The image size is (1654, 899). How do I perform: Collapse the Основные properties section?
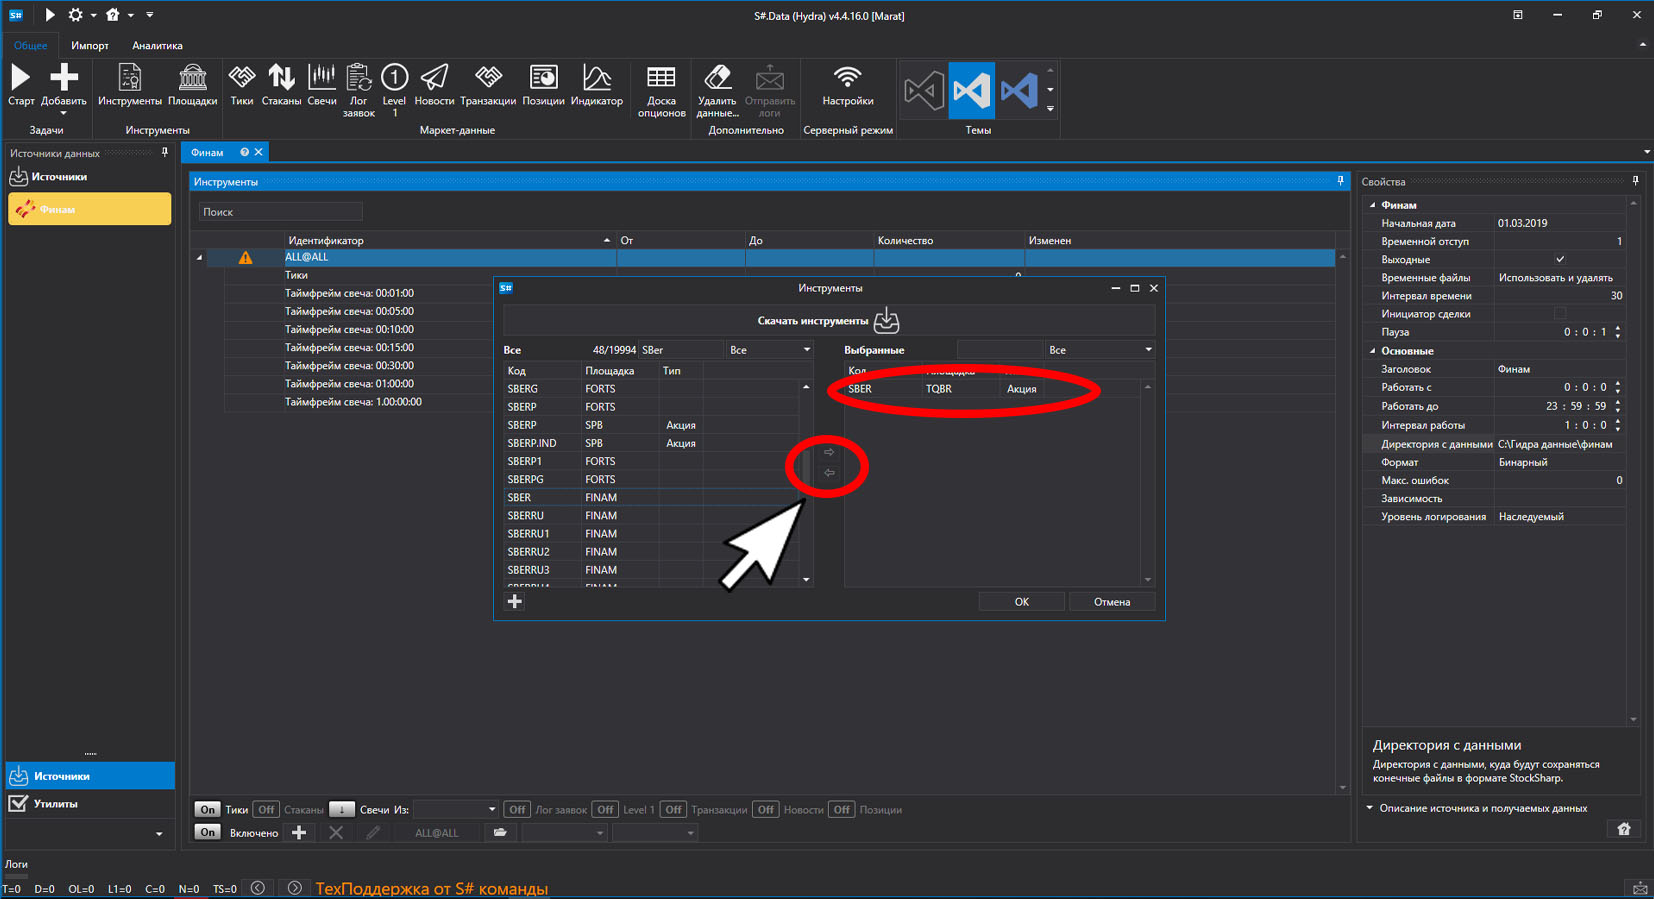click(x=1372, y=351)
